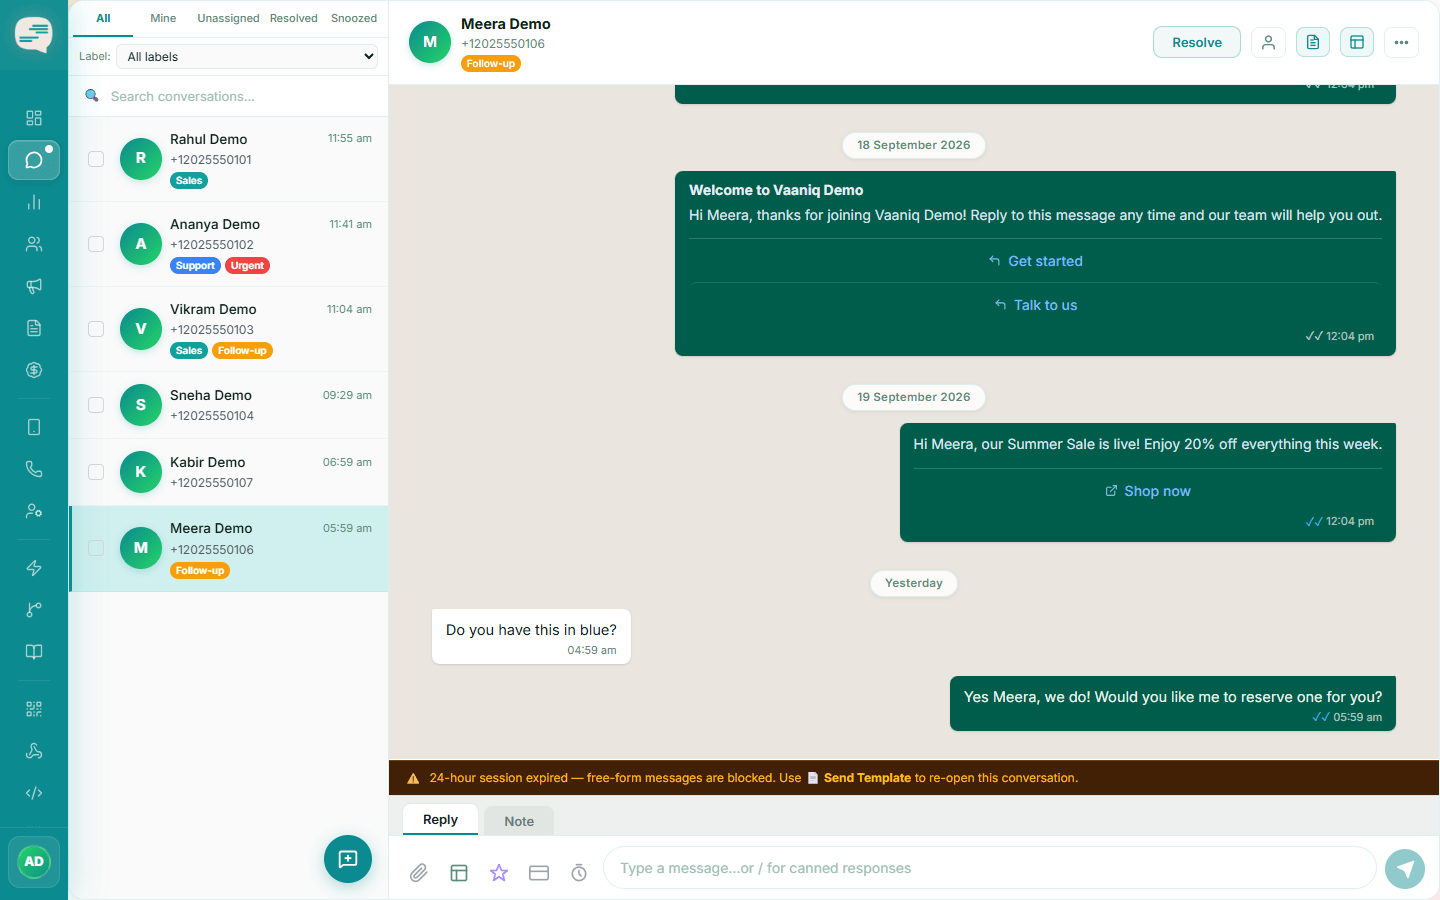Click the attach file paperclip icon
Screen dimensions: 1440x900
point(419,873)
